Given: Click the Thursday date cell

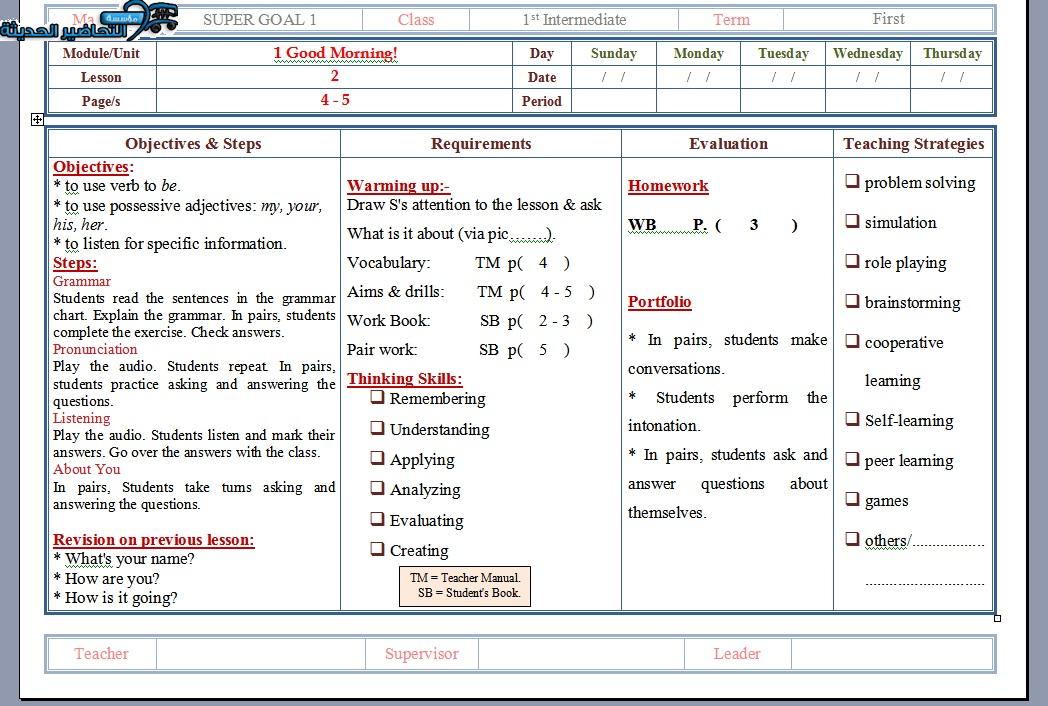Looking at the screenshot, I should [952, 77].
